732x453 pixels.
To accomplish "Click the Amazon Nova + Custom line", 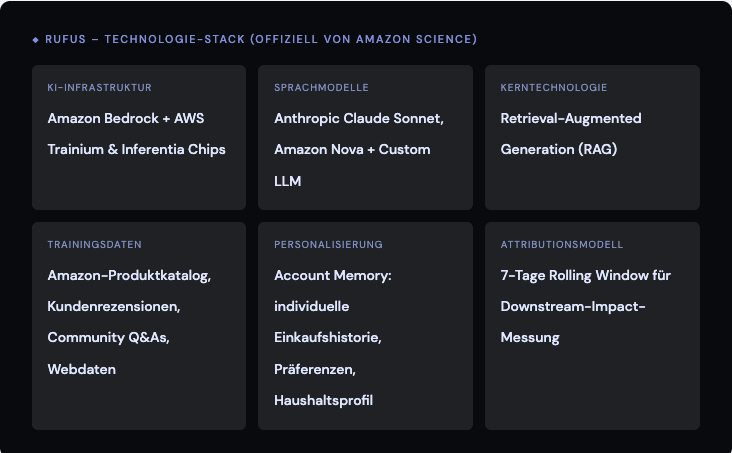I will click(352, 149).
